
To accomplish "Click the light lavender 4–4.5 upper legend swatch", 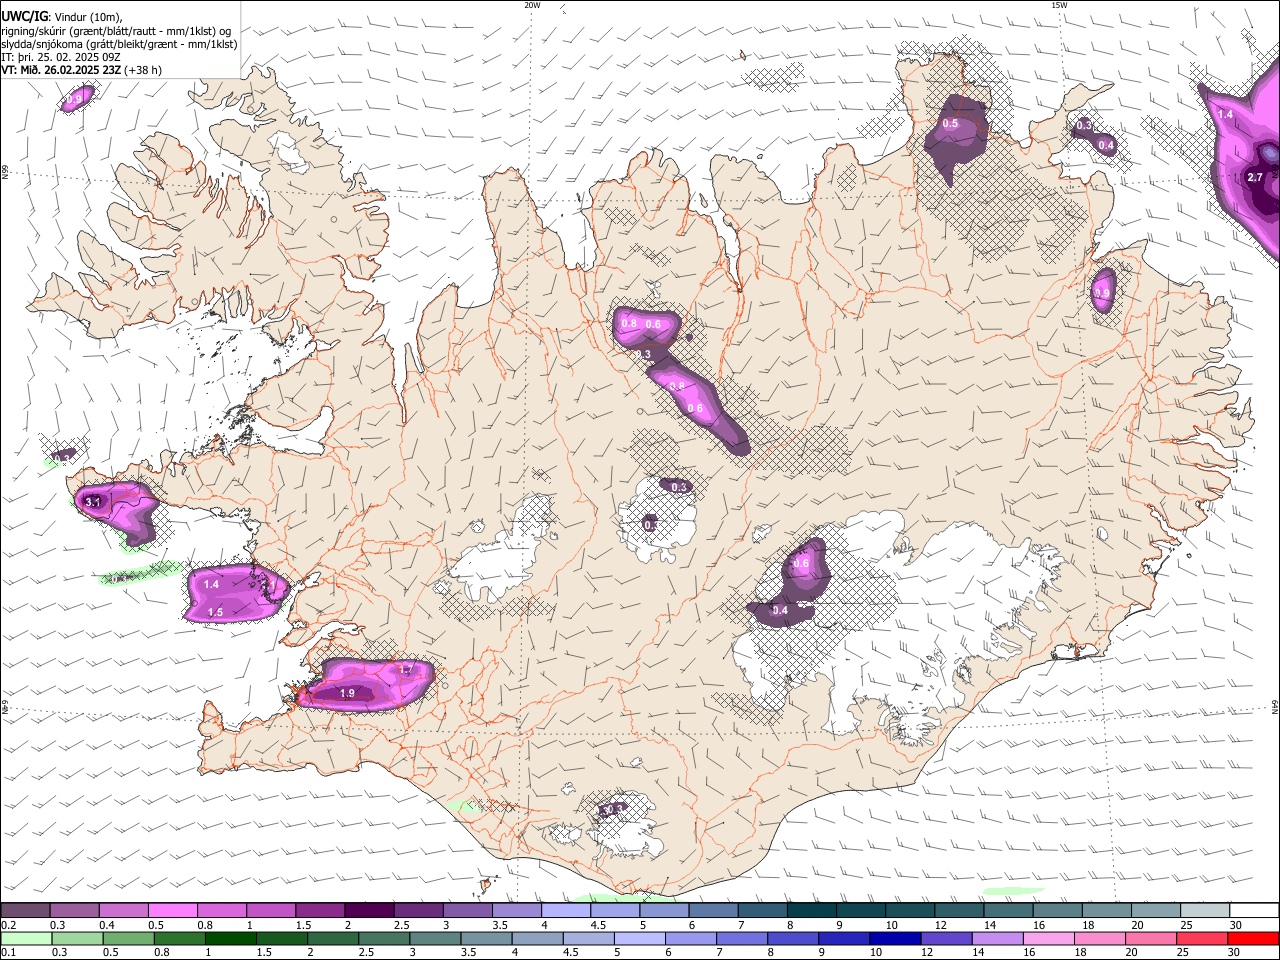I will coord(565,911).
